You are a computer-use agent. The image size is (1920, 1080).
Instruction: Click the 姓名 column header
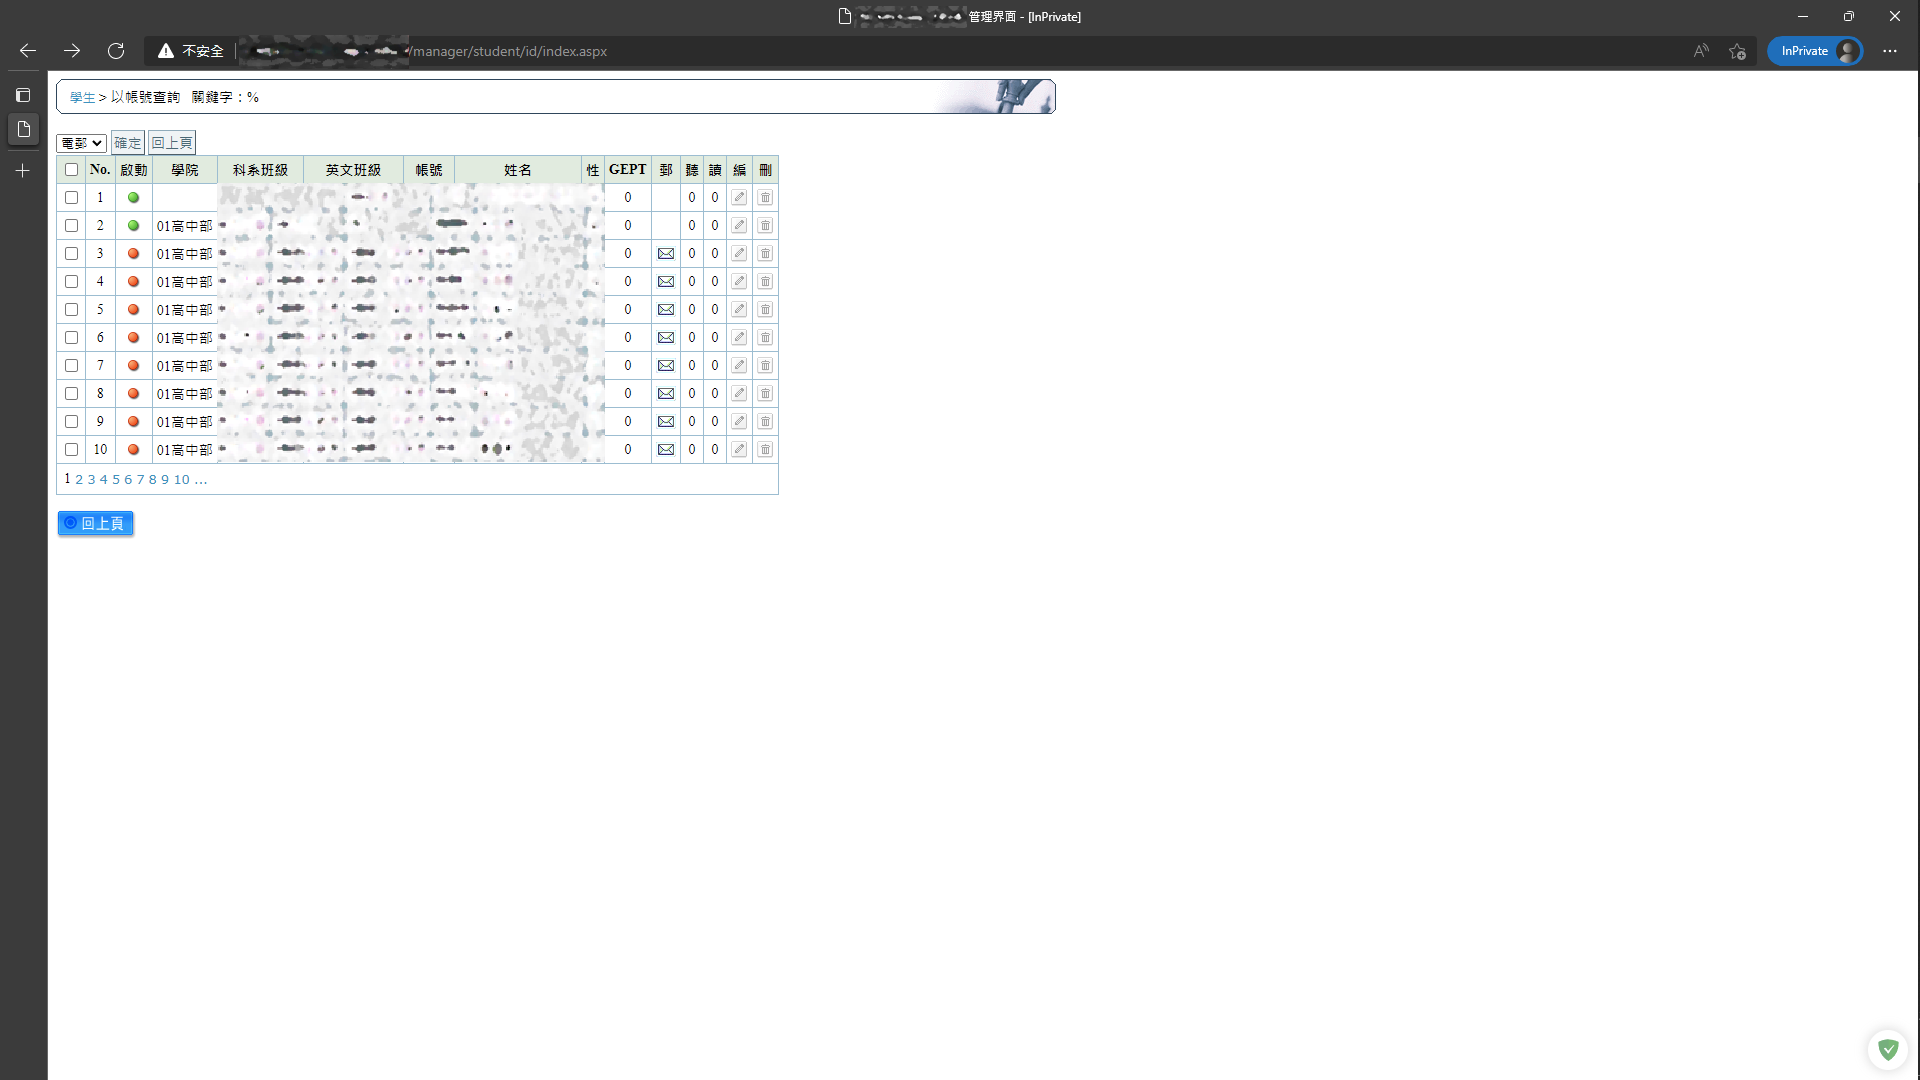tap(518, 170)
